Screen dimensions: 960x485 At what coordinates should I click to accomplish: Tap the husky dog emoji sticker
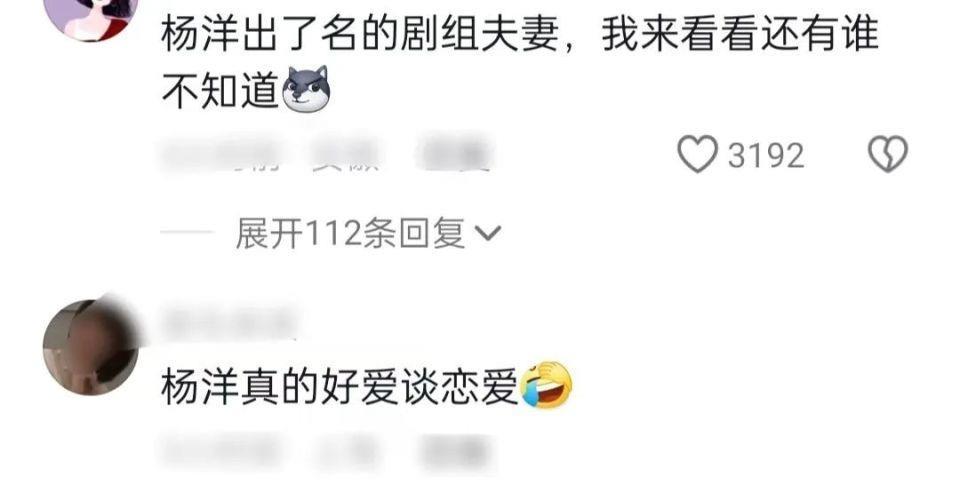[x=306, y=89]
